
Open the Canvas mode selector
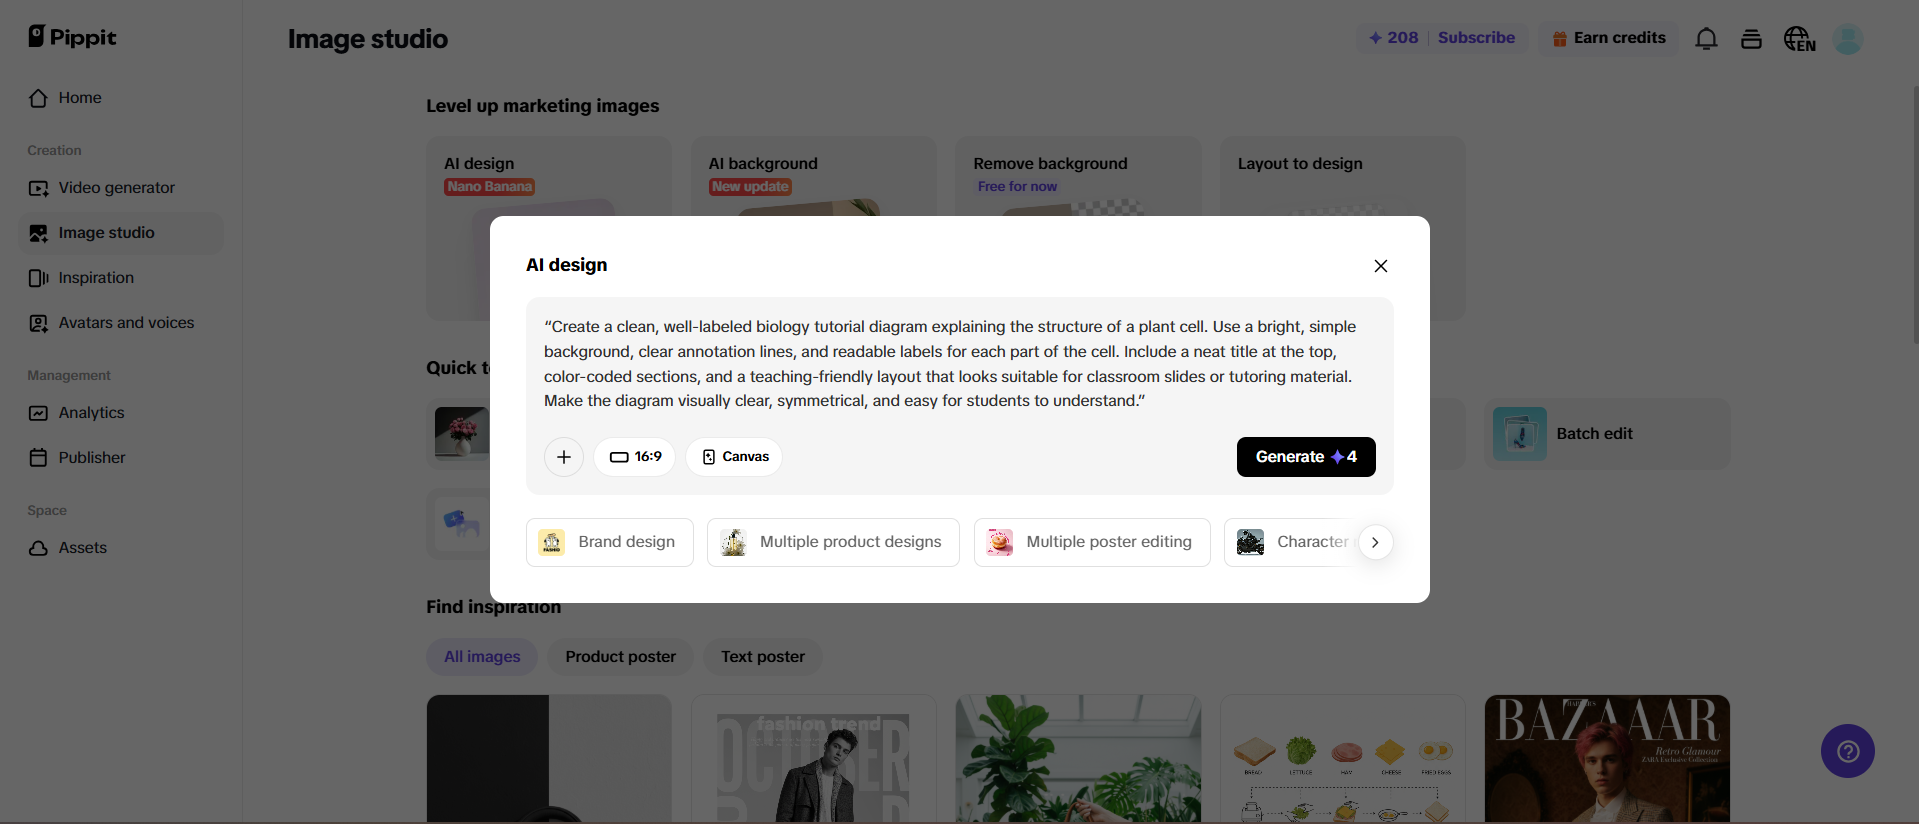[734, 457]
